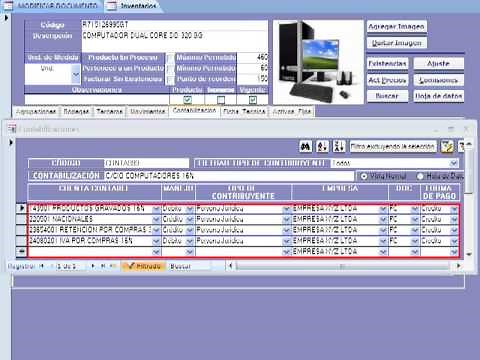Screen dimensions: 480x360
Task: Open Empresa dropdown in RETENCION POR COMPRAS row
Action: [383, 230]
